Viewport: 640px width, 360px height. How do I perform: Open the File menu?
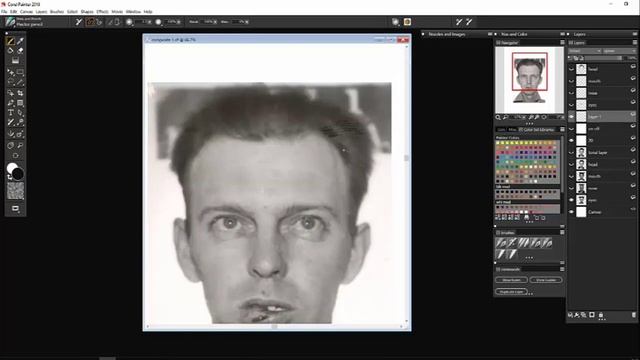[4, 12]
